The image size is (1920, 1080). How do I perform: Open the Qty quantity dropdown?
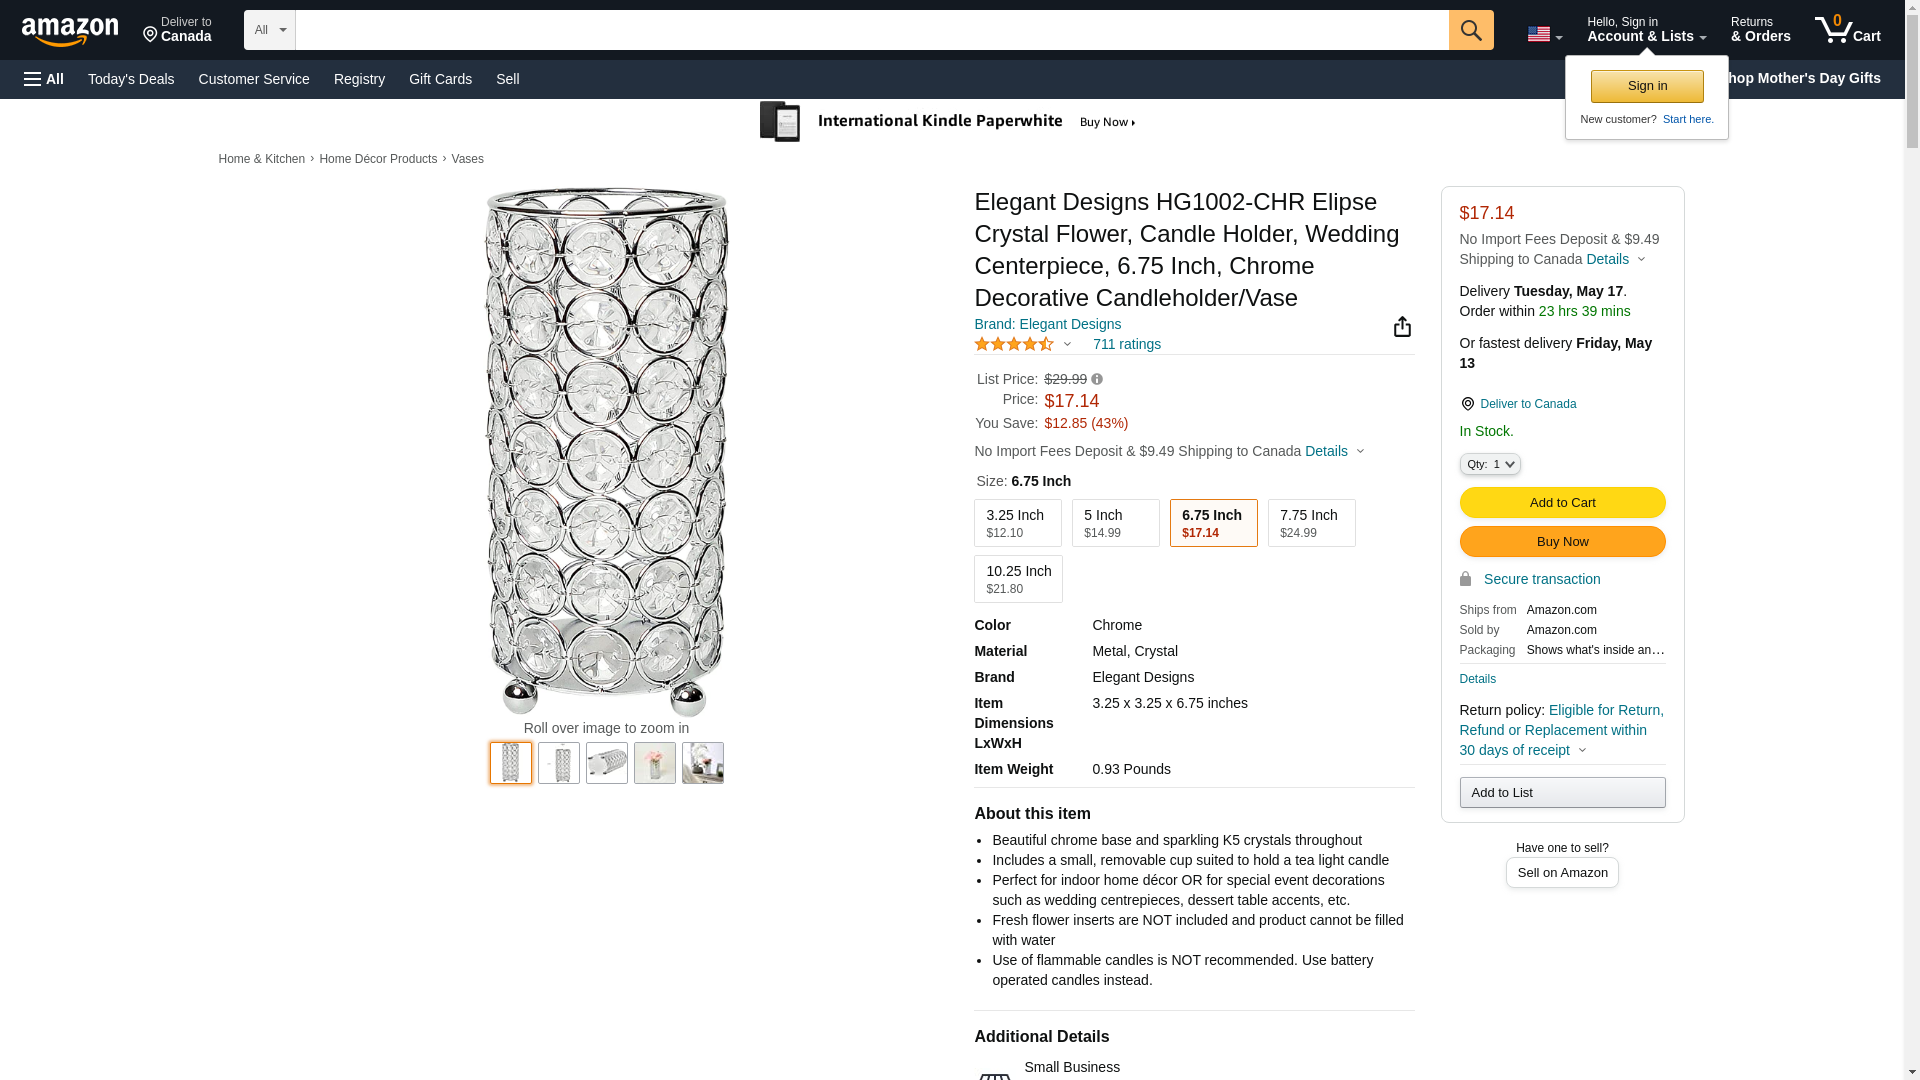1489,464
